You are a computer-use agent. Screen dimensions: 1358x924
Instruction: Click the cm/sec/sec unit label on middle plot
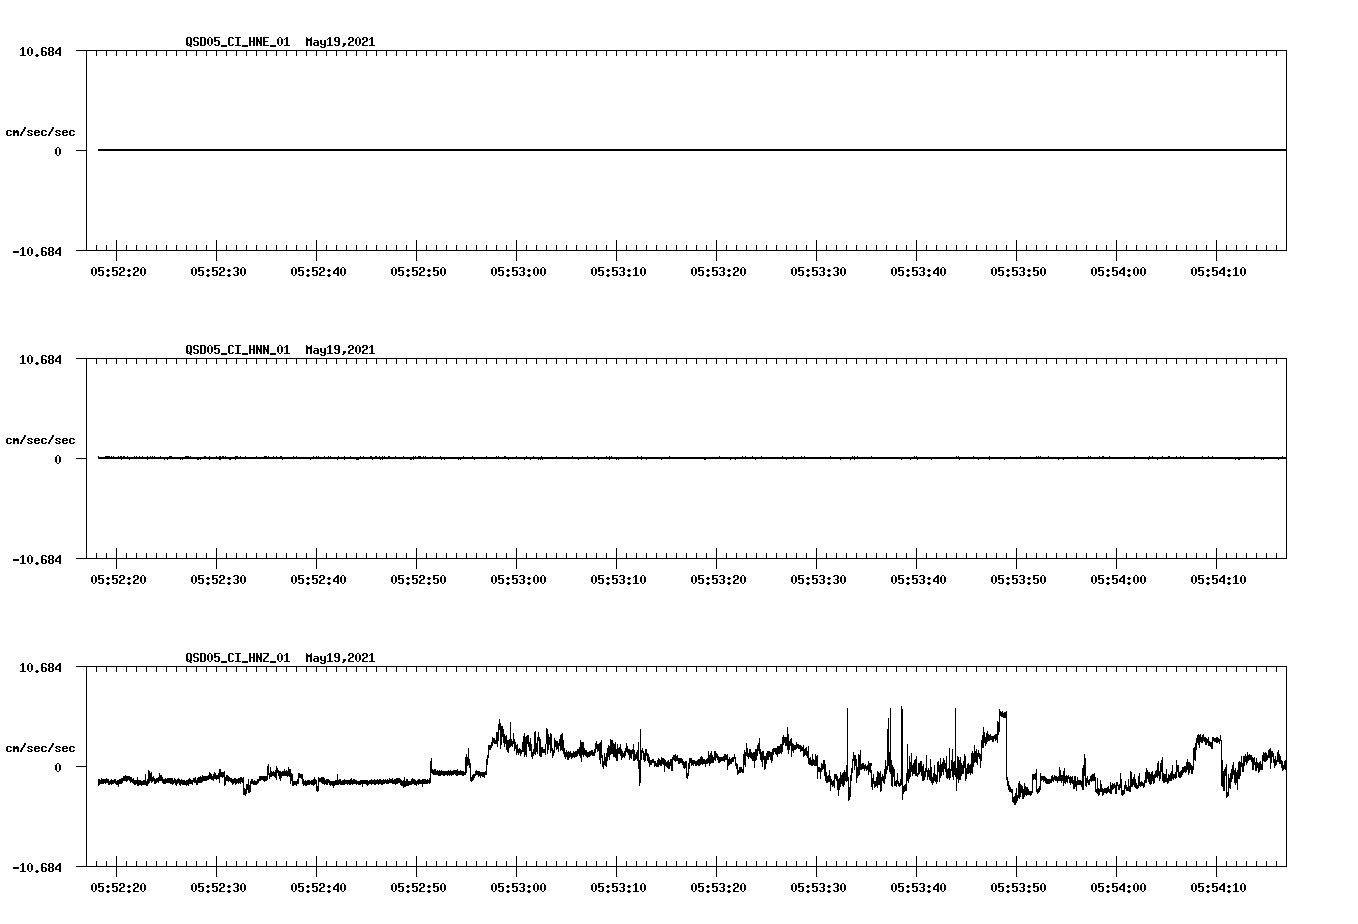coord(41,439)
